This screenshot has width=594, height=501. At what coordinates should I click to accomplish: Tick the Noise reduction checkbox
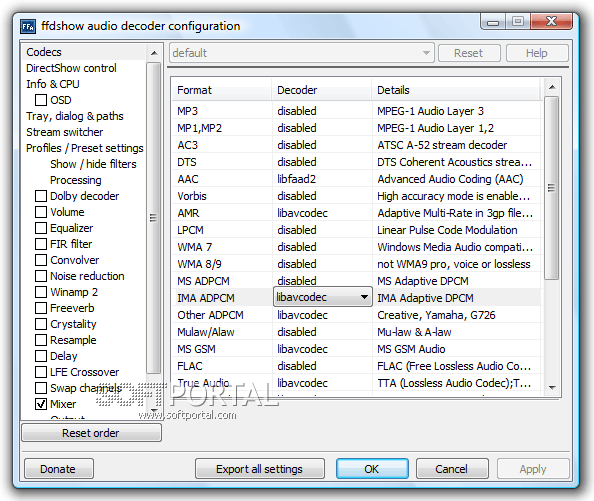[x=41, y=276]
